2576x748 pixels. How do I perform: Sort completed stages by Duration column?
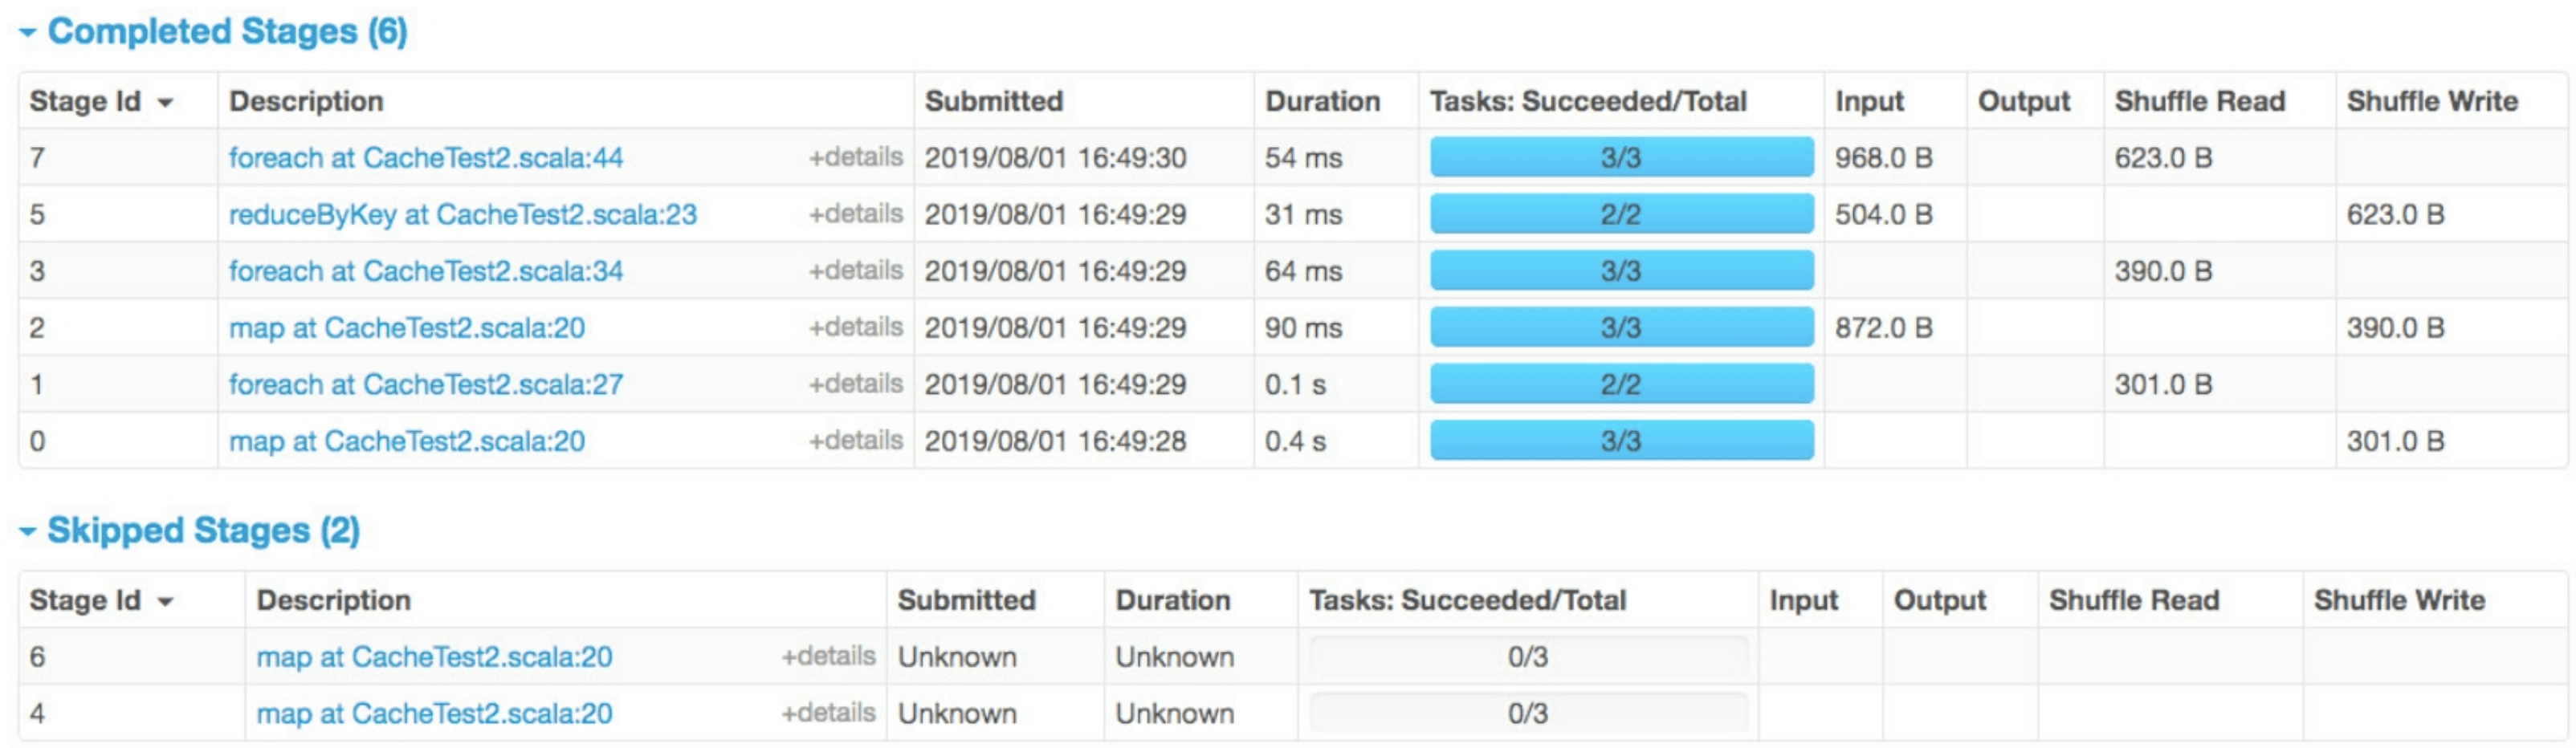pos(1322,101)
